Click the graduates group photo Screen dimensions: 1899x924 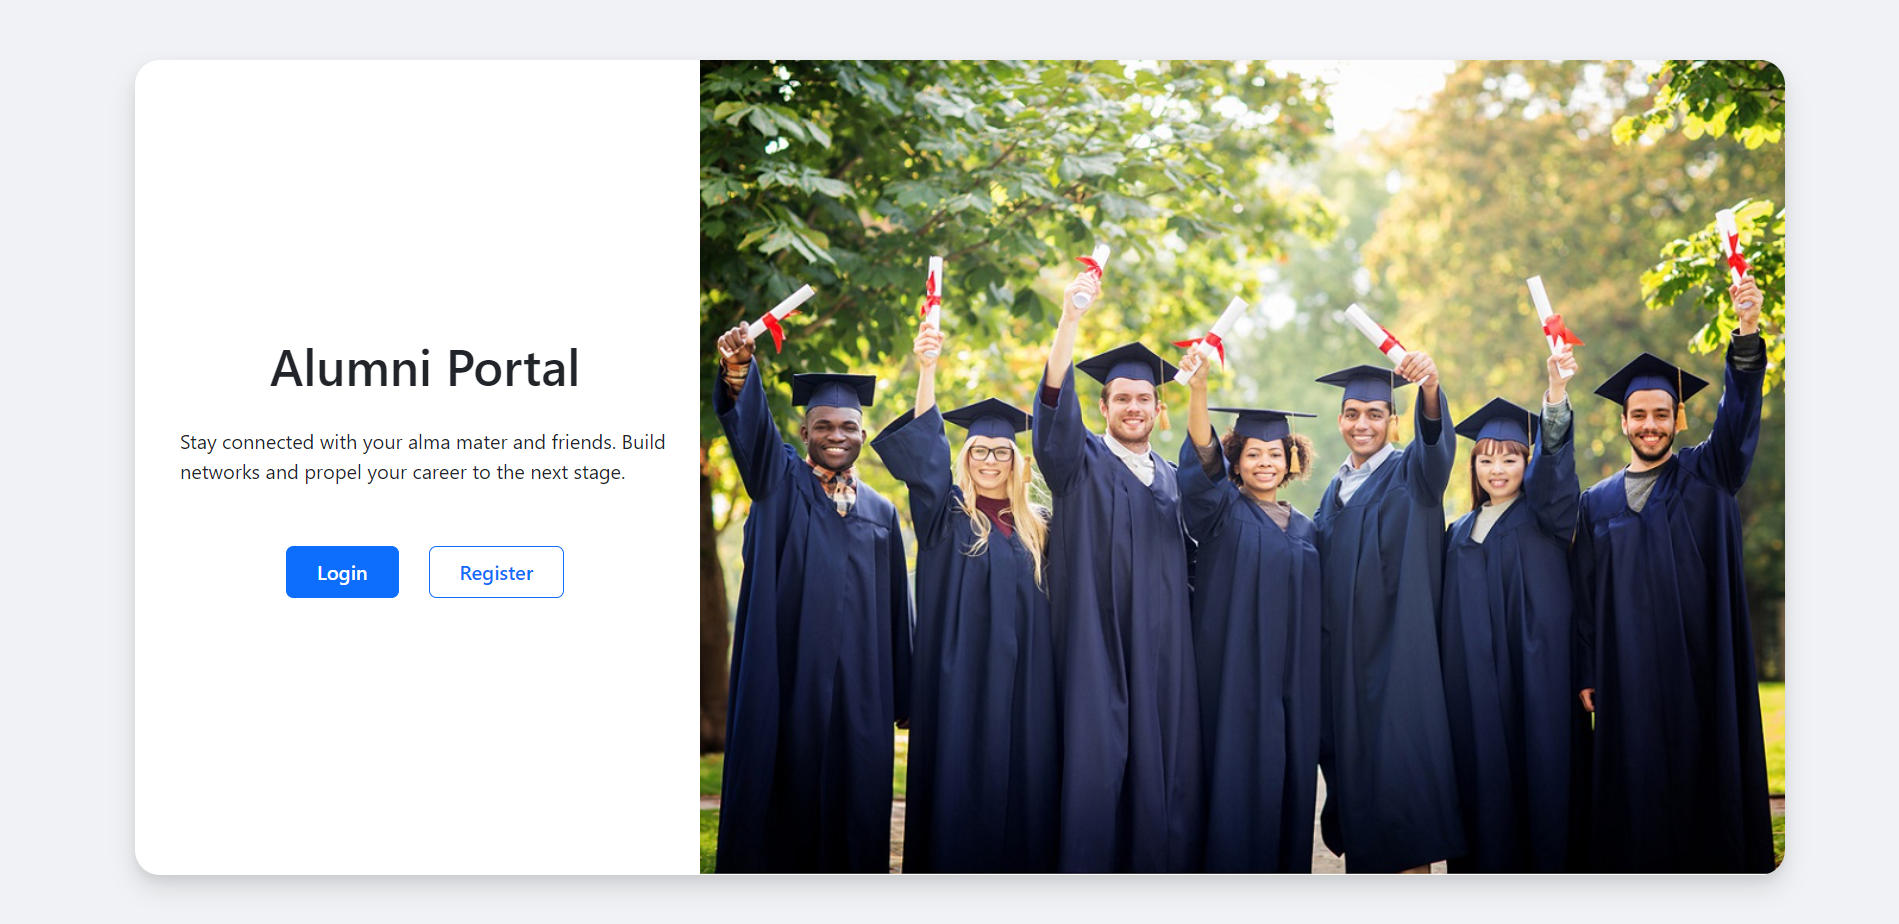click(x=1242, y=467)
